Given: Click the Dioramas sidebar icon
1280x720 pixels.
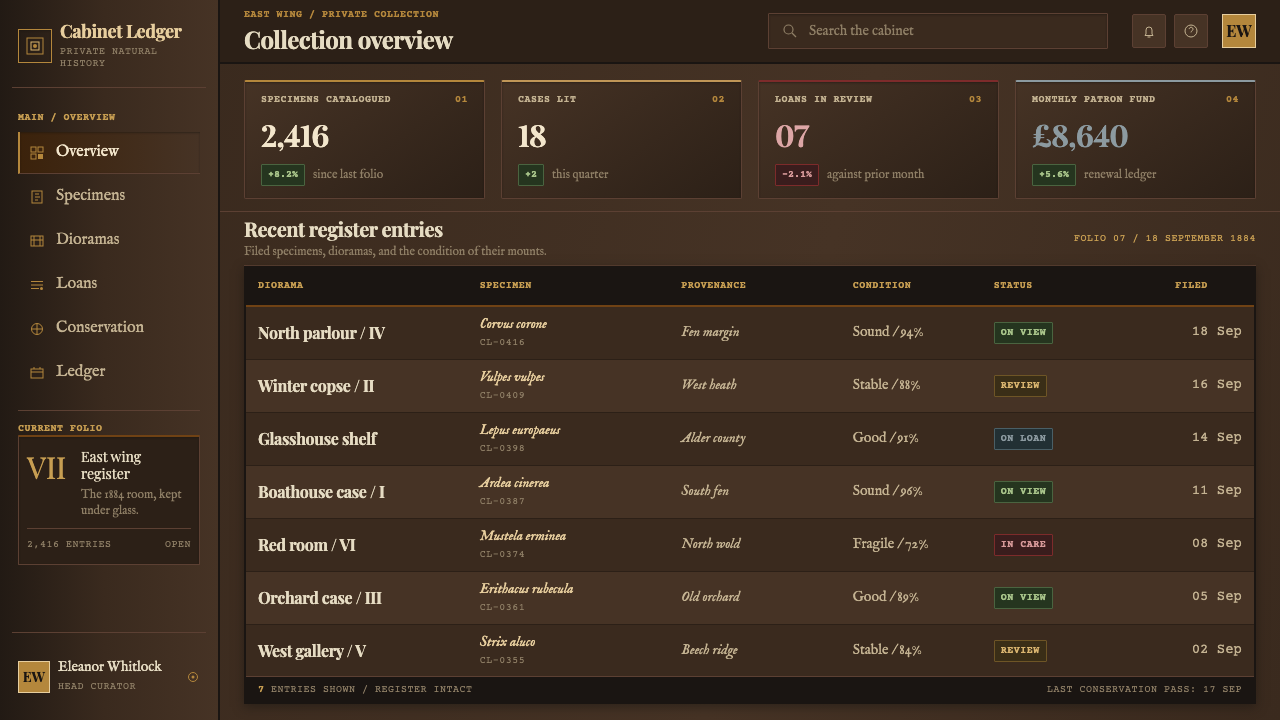Looking at the screenshot, I should [37, 241].
